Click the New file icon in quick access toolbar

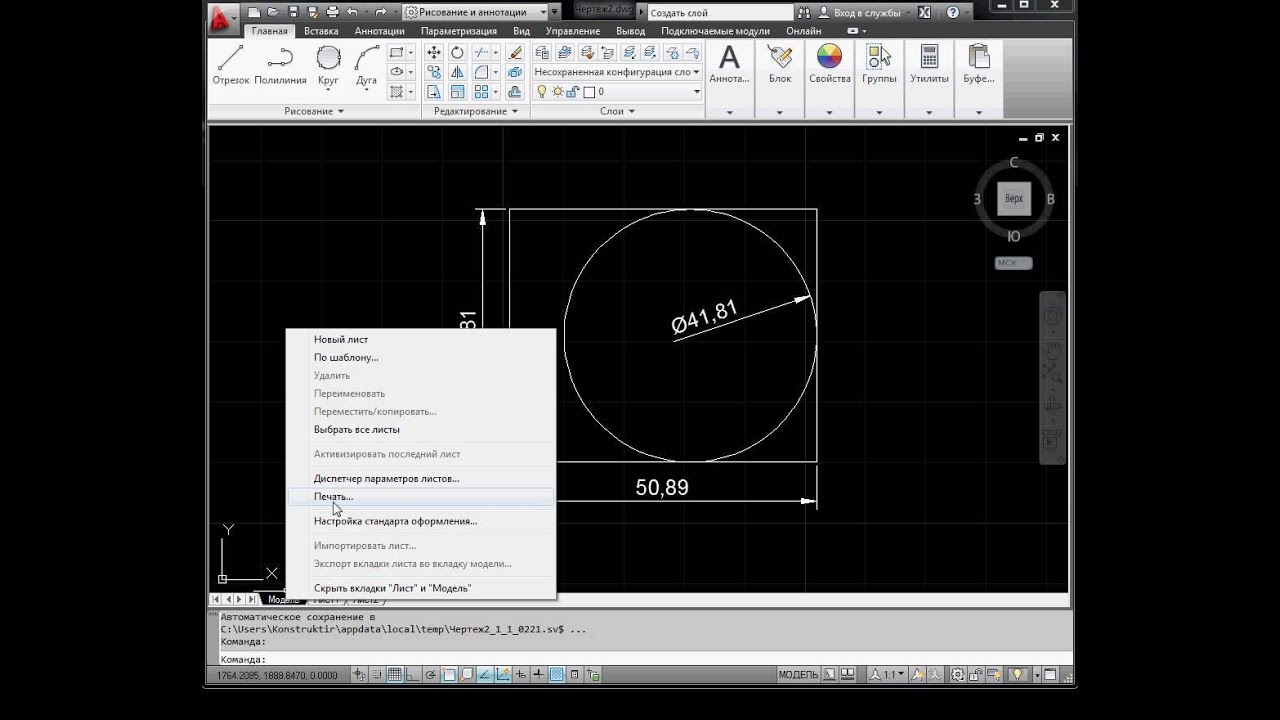[x=254, y=12]
